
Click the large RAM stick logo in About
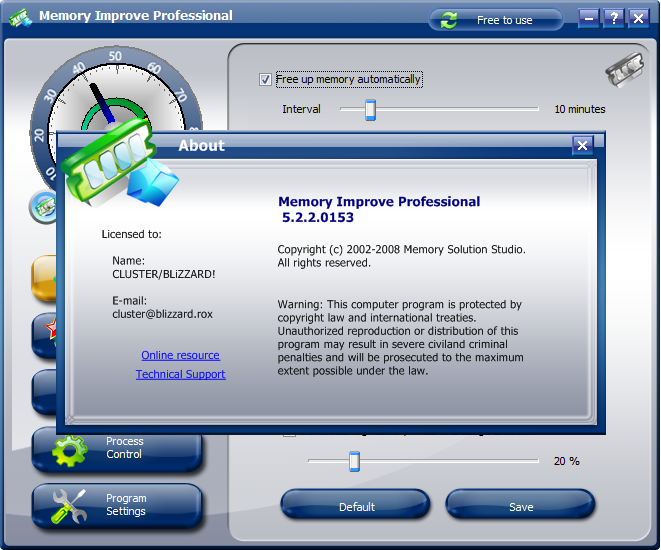(x=119, y=163)
